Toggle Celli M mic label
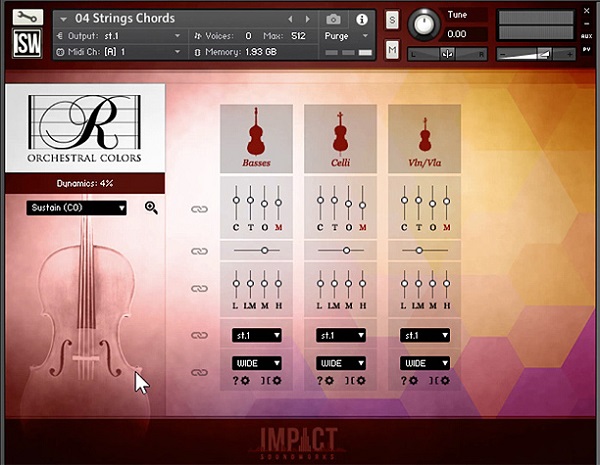Screen dimensions: 600x465 pyautogui.click(x=363, y=227)
